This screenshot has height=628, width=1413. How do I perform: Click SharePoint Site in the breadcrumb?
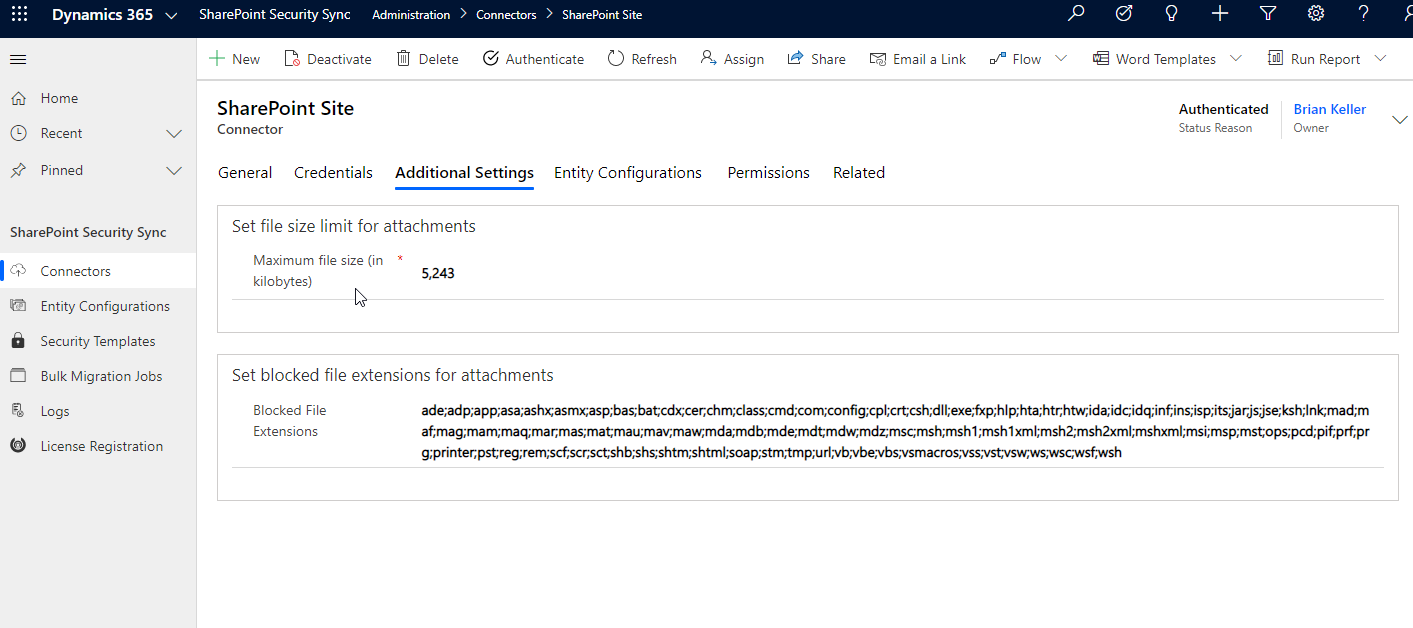click(602, 15)
